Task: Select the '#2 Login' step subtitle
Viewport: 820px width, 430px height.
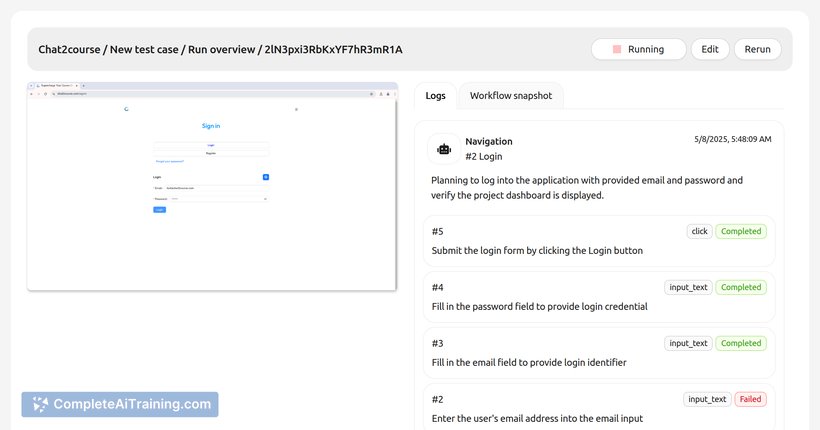Action: point(484,156)
